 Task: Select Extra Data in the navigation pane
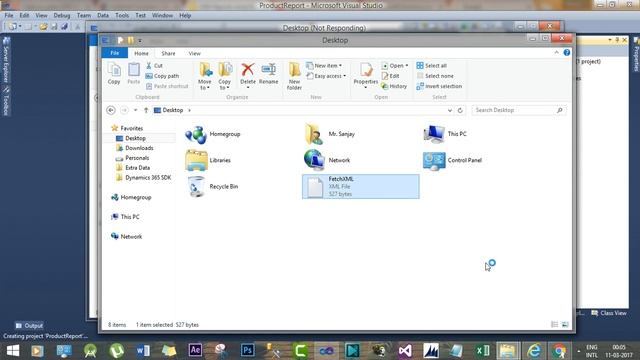click(137, 168)
